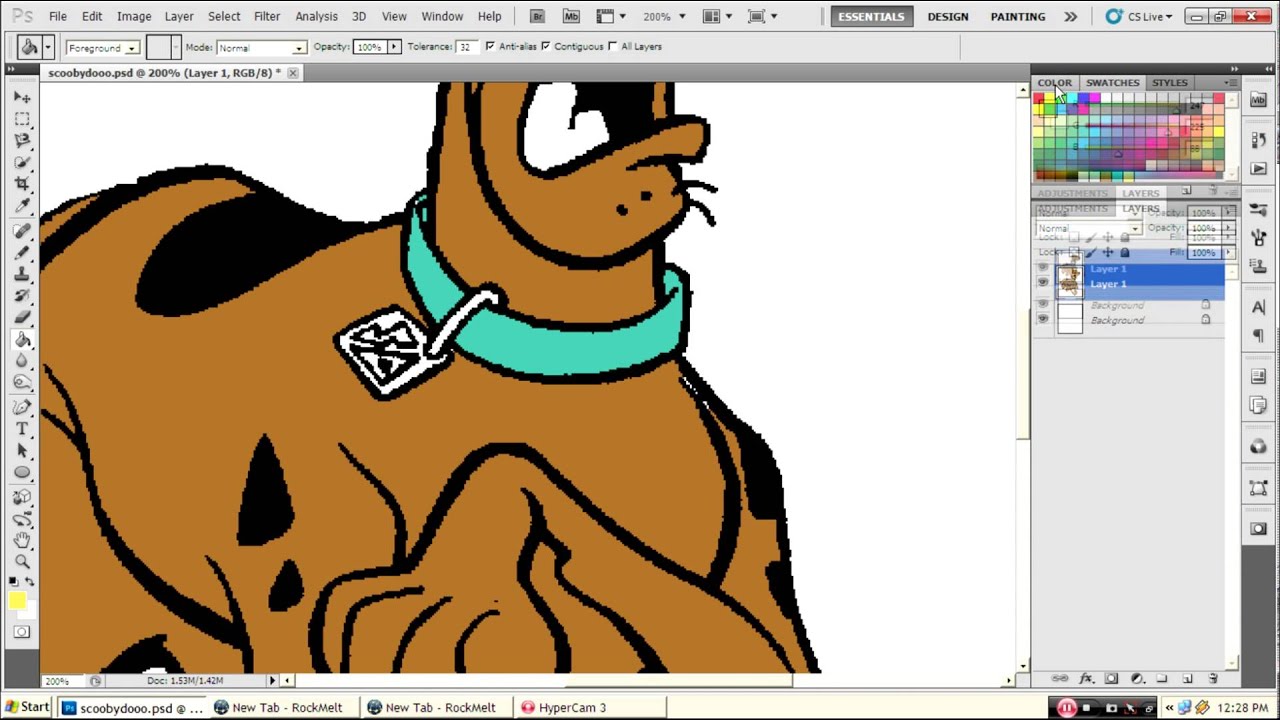This screenshot has width=1280, height=720.
Task: Toggle the Anti-alias checkbox
Action: tap(489, 47)
